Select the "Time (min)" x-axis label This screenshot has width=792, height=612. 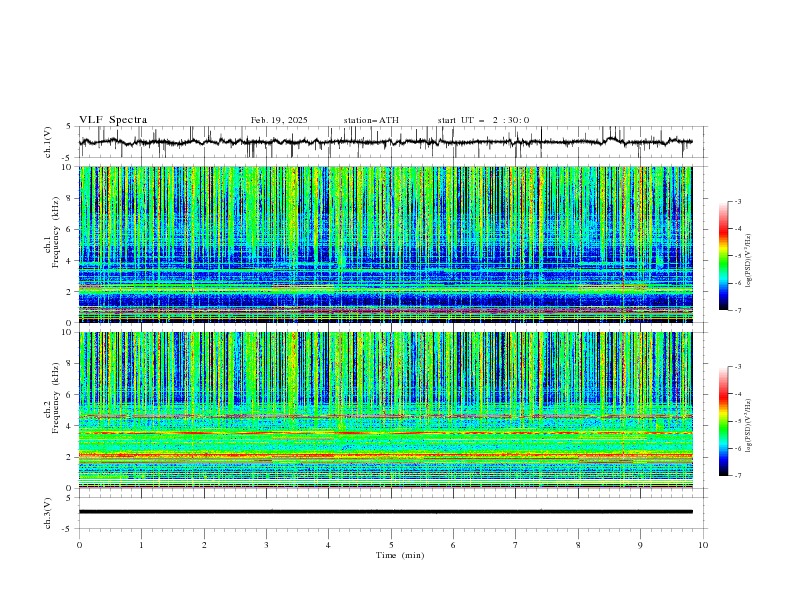[400, 555]
